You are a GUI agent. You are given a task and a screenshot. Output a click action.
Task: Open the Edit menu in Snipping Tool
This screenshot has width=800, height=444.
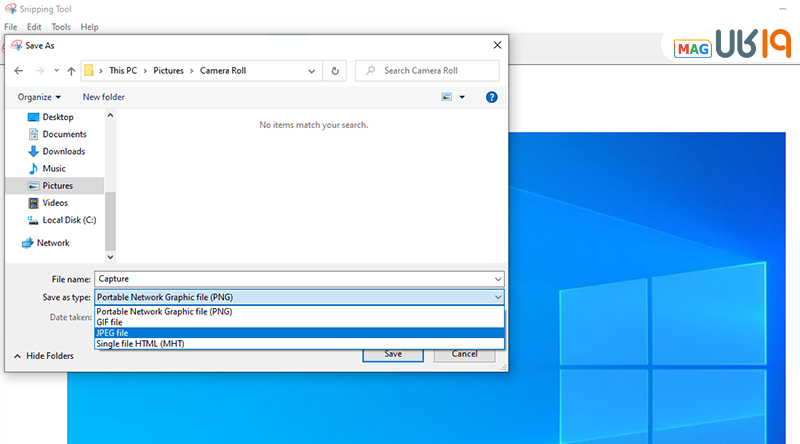(x=35, y=27)
